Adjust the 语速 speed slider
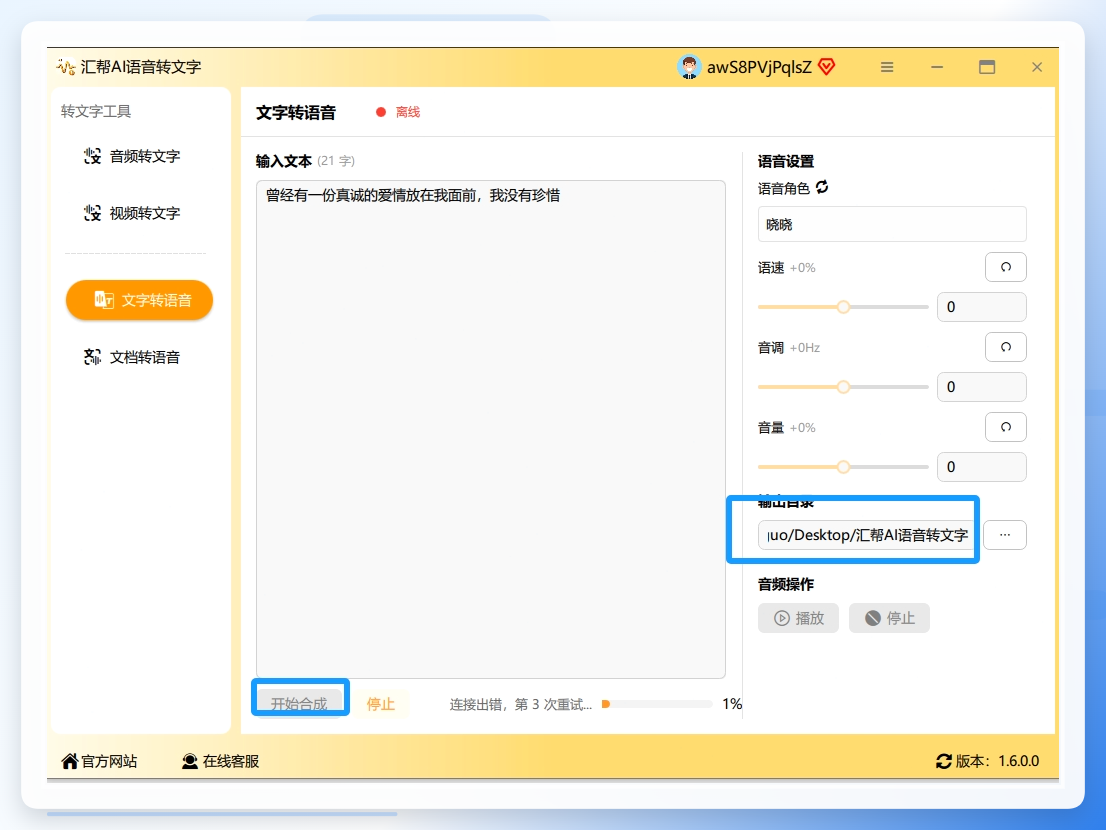Image resolution: width=1106 pixels, height=830 pixels. point(843,307)
